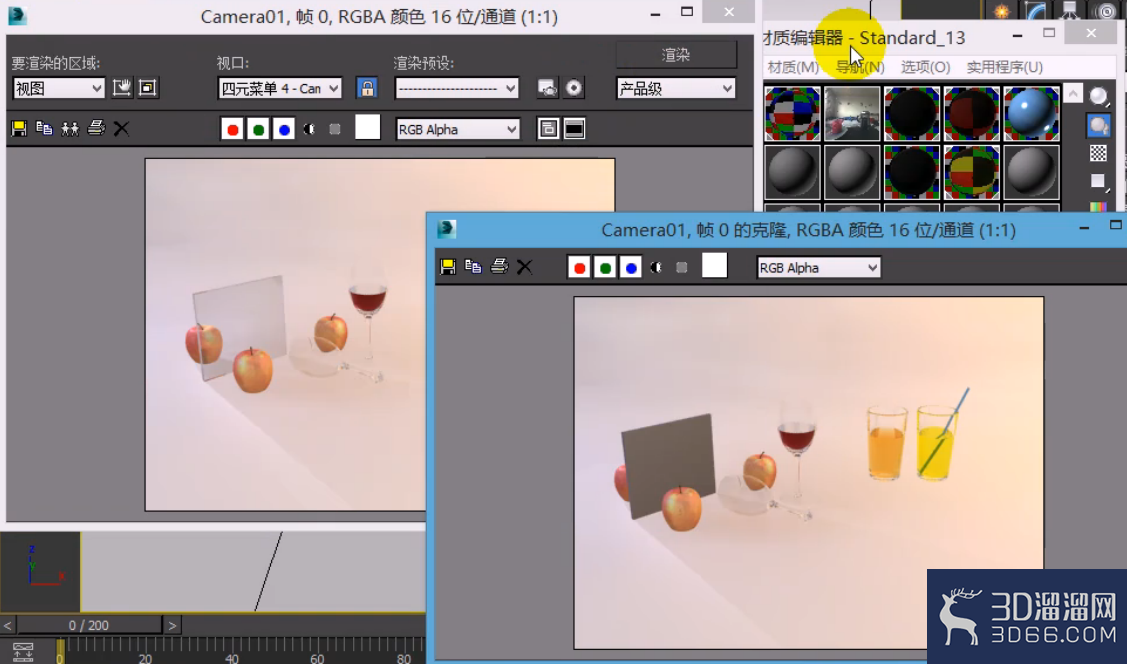Image resolution: width=1127 pixels, height=664 pixels.
Task: Toggle blue channel in main render window
Action: pyautogui.click(x=285, y=129)
